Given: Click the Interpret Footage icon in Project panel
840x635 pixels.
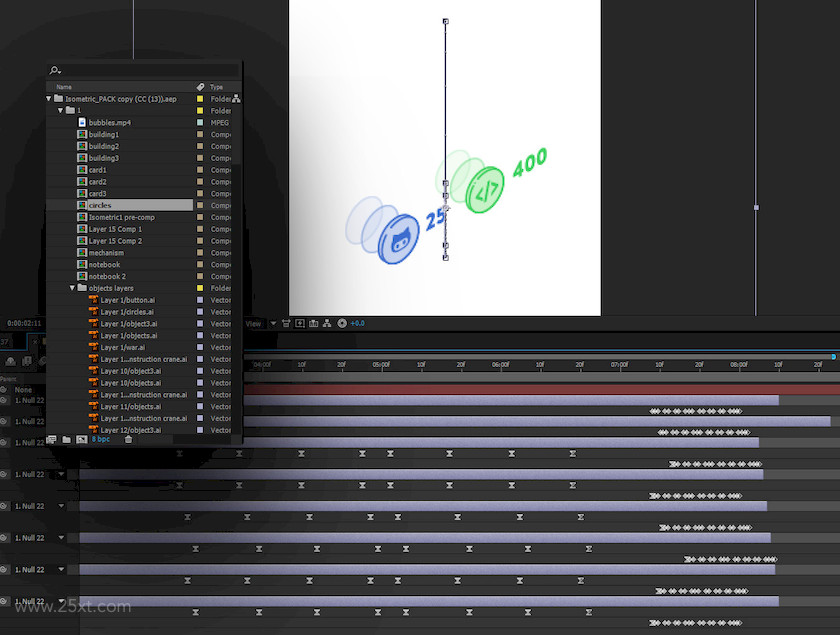Looking at the screenshot, I should point(51,439).
